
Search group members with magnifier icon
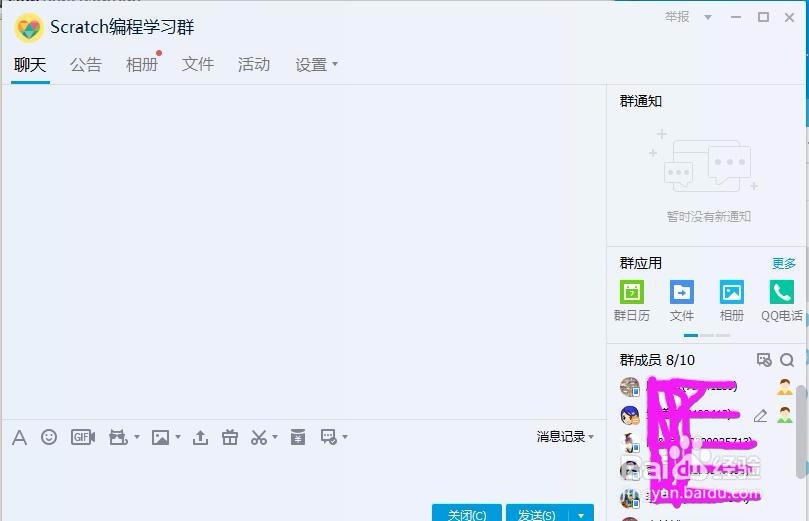(x=787, y=360)
